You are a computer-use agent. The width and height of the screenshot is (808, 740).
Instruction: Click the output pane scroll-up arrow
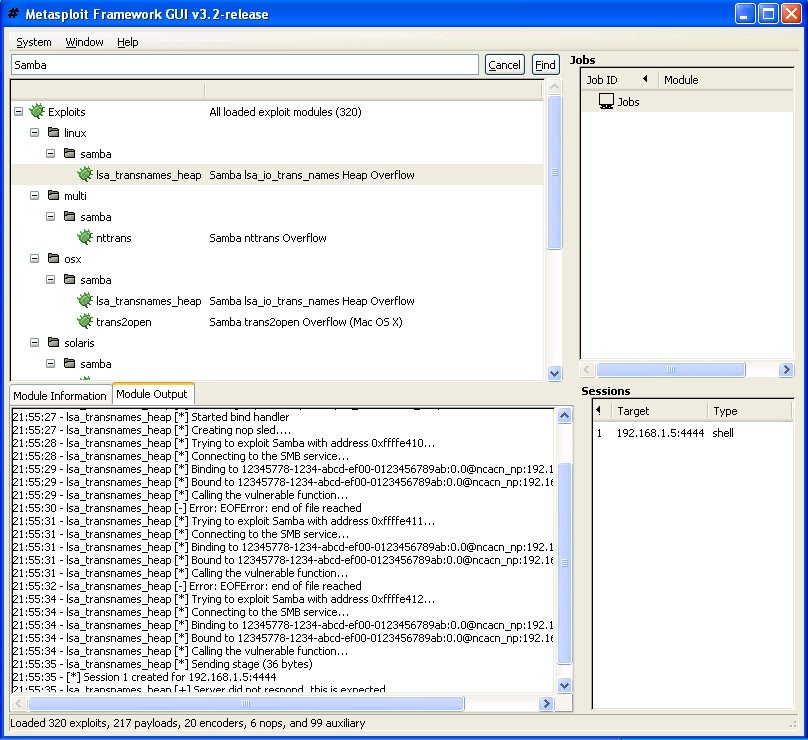[x=565, y=415]
